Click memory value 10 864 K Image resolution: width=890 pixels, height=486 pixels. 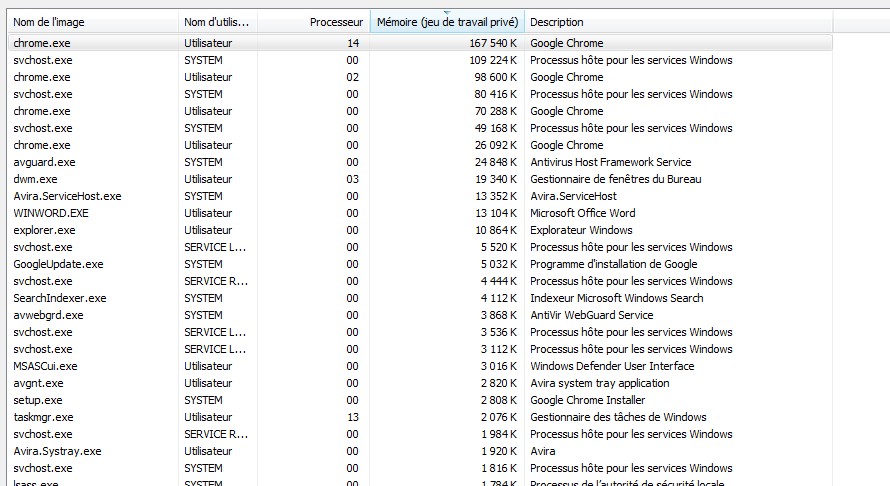496,231
